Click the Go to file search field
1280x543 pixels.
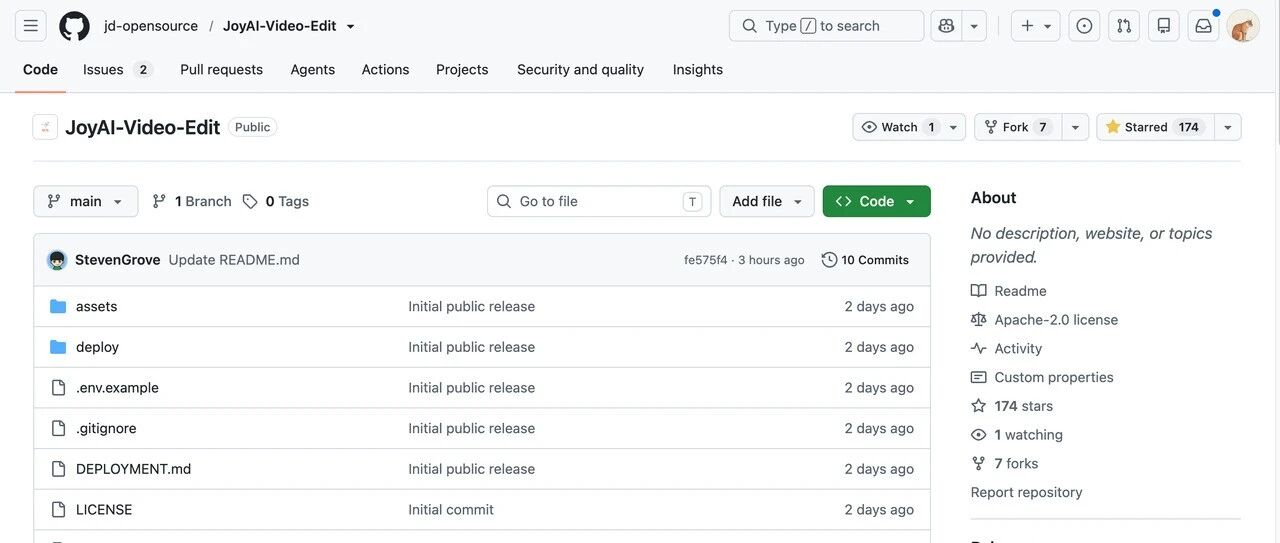[599, 201]
